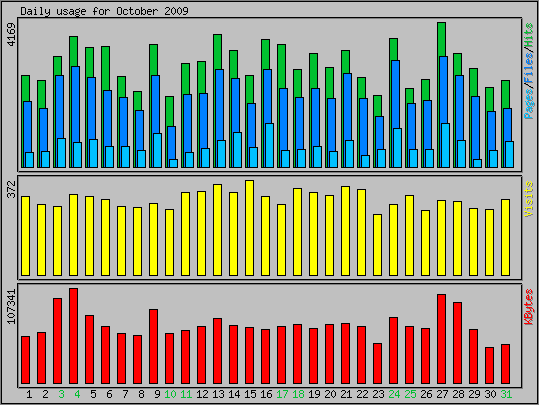Click day label 4 on the x-axis

click(x=77, y=394)
